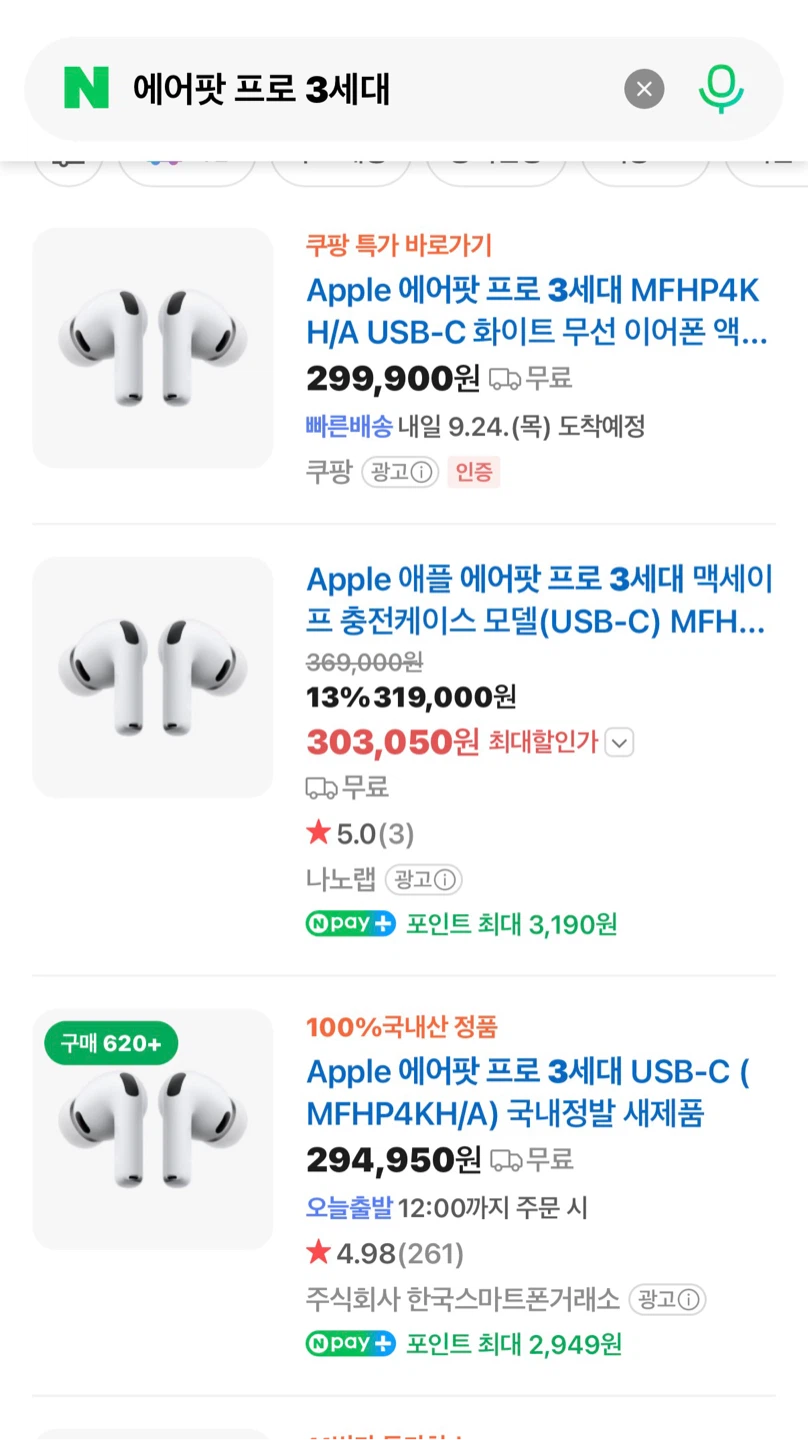This screenshot has height=1440, width=808.
Task: Tap the green Naver N logo
Action: click(86, 89)
